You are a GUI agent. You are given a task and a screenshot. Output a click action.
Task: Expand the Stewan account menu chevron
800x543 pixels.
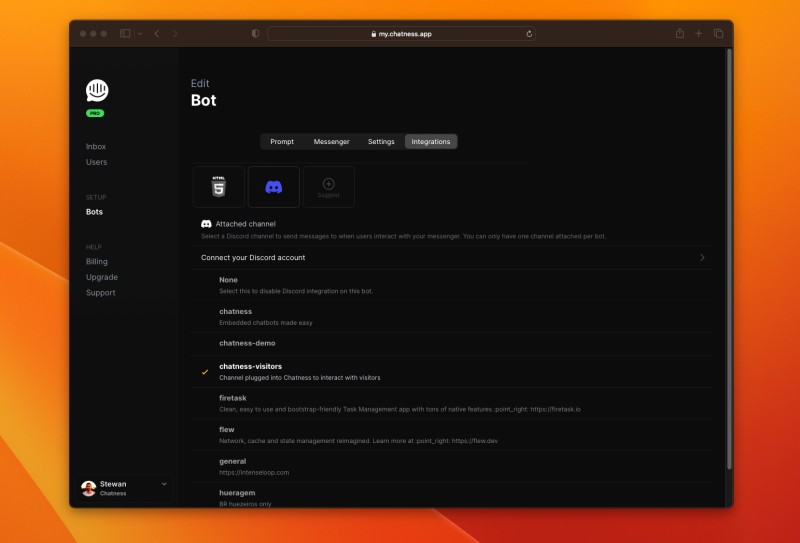click(x=164, y=484)
